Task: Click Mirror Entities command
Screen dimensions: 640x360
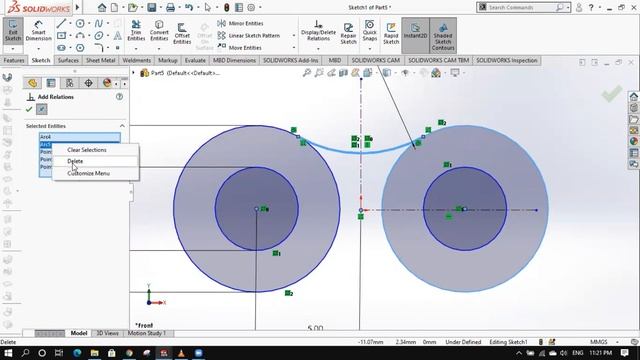Action: click(240, 23)
